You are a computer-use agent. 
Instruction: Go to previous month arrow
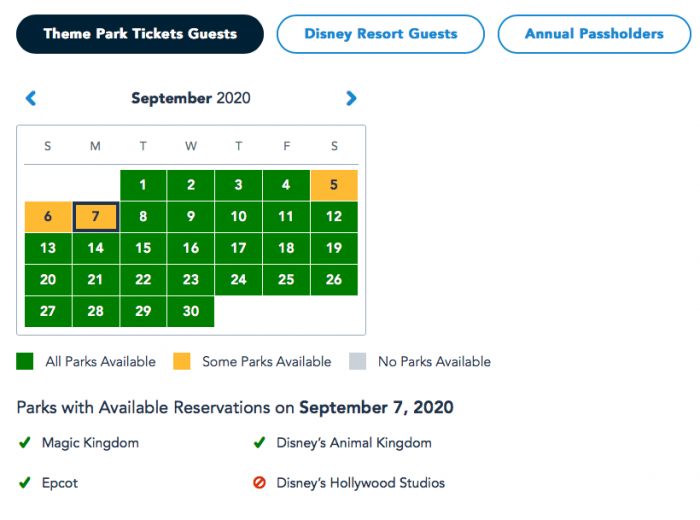click(x=31, y=98)
